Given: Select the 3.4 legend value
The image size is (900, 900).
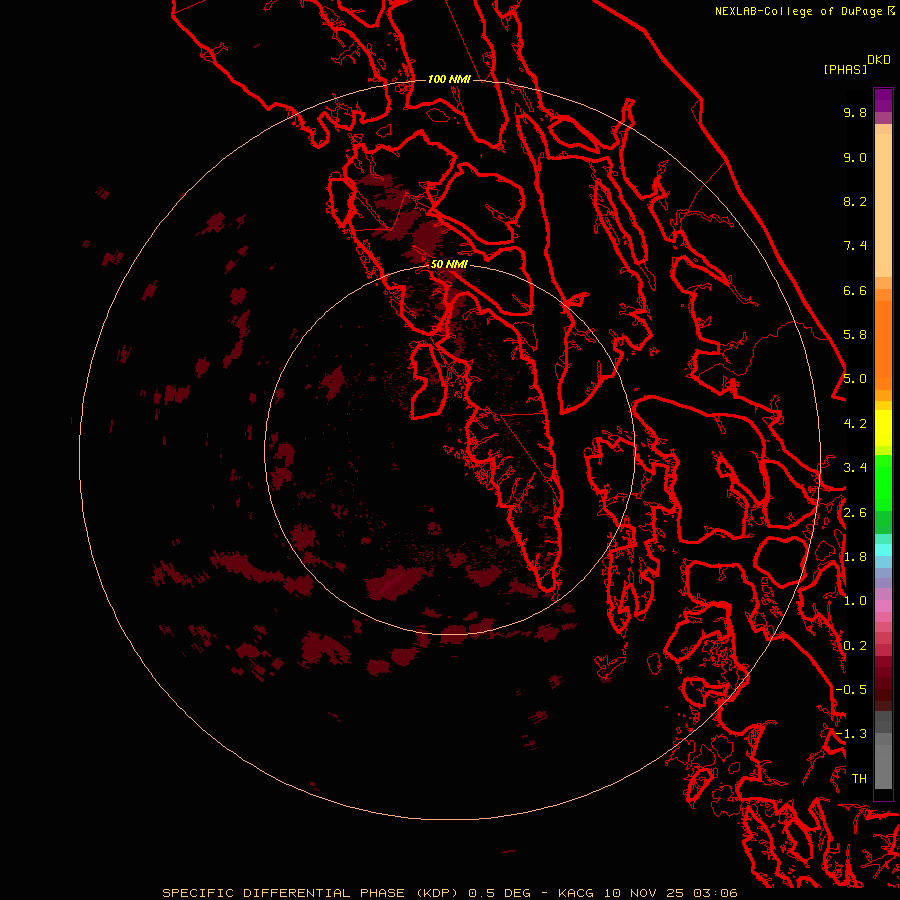Looking at the screenshot, I should click(x=855, y=468).
